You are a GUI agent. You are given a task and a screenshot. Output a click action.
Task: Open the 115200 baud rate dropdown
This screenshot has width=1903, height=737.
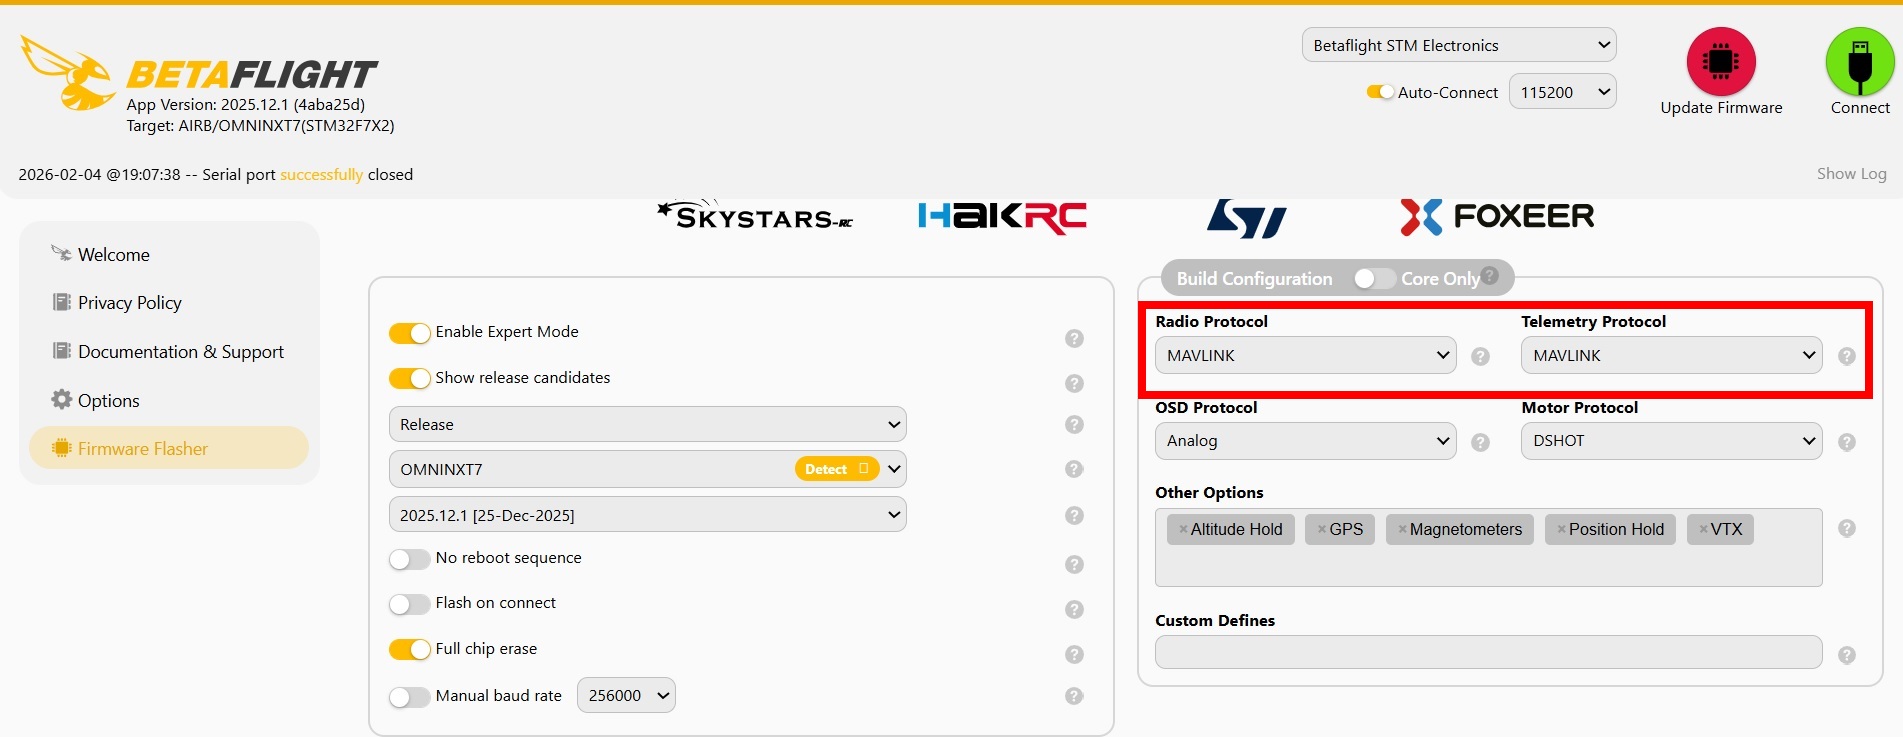(x=1562, y=92)
